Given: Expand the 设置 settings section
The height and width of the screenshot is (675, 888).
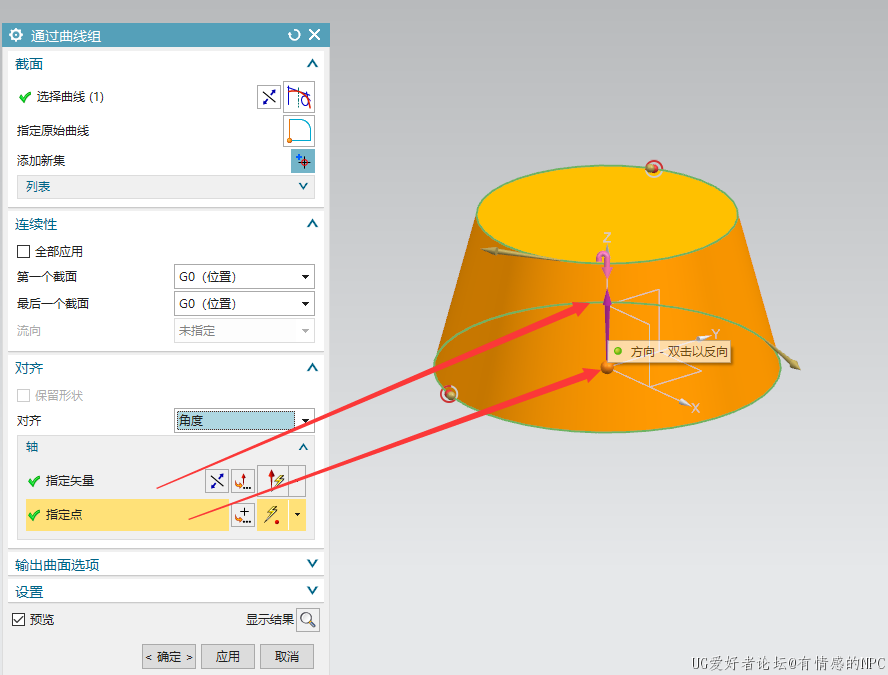Looking at the screenshot, I should 166,592.
